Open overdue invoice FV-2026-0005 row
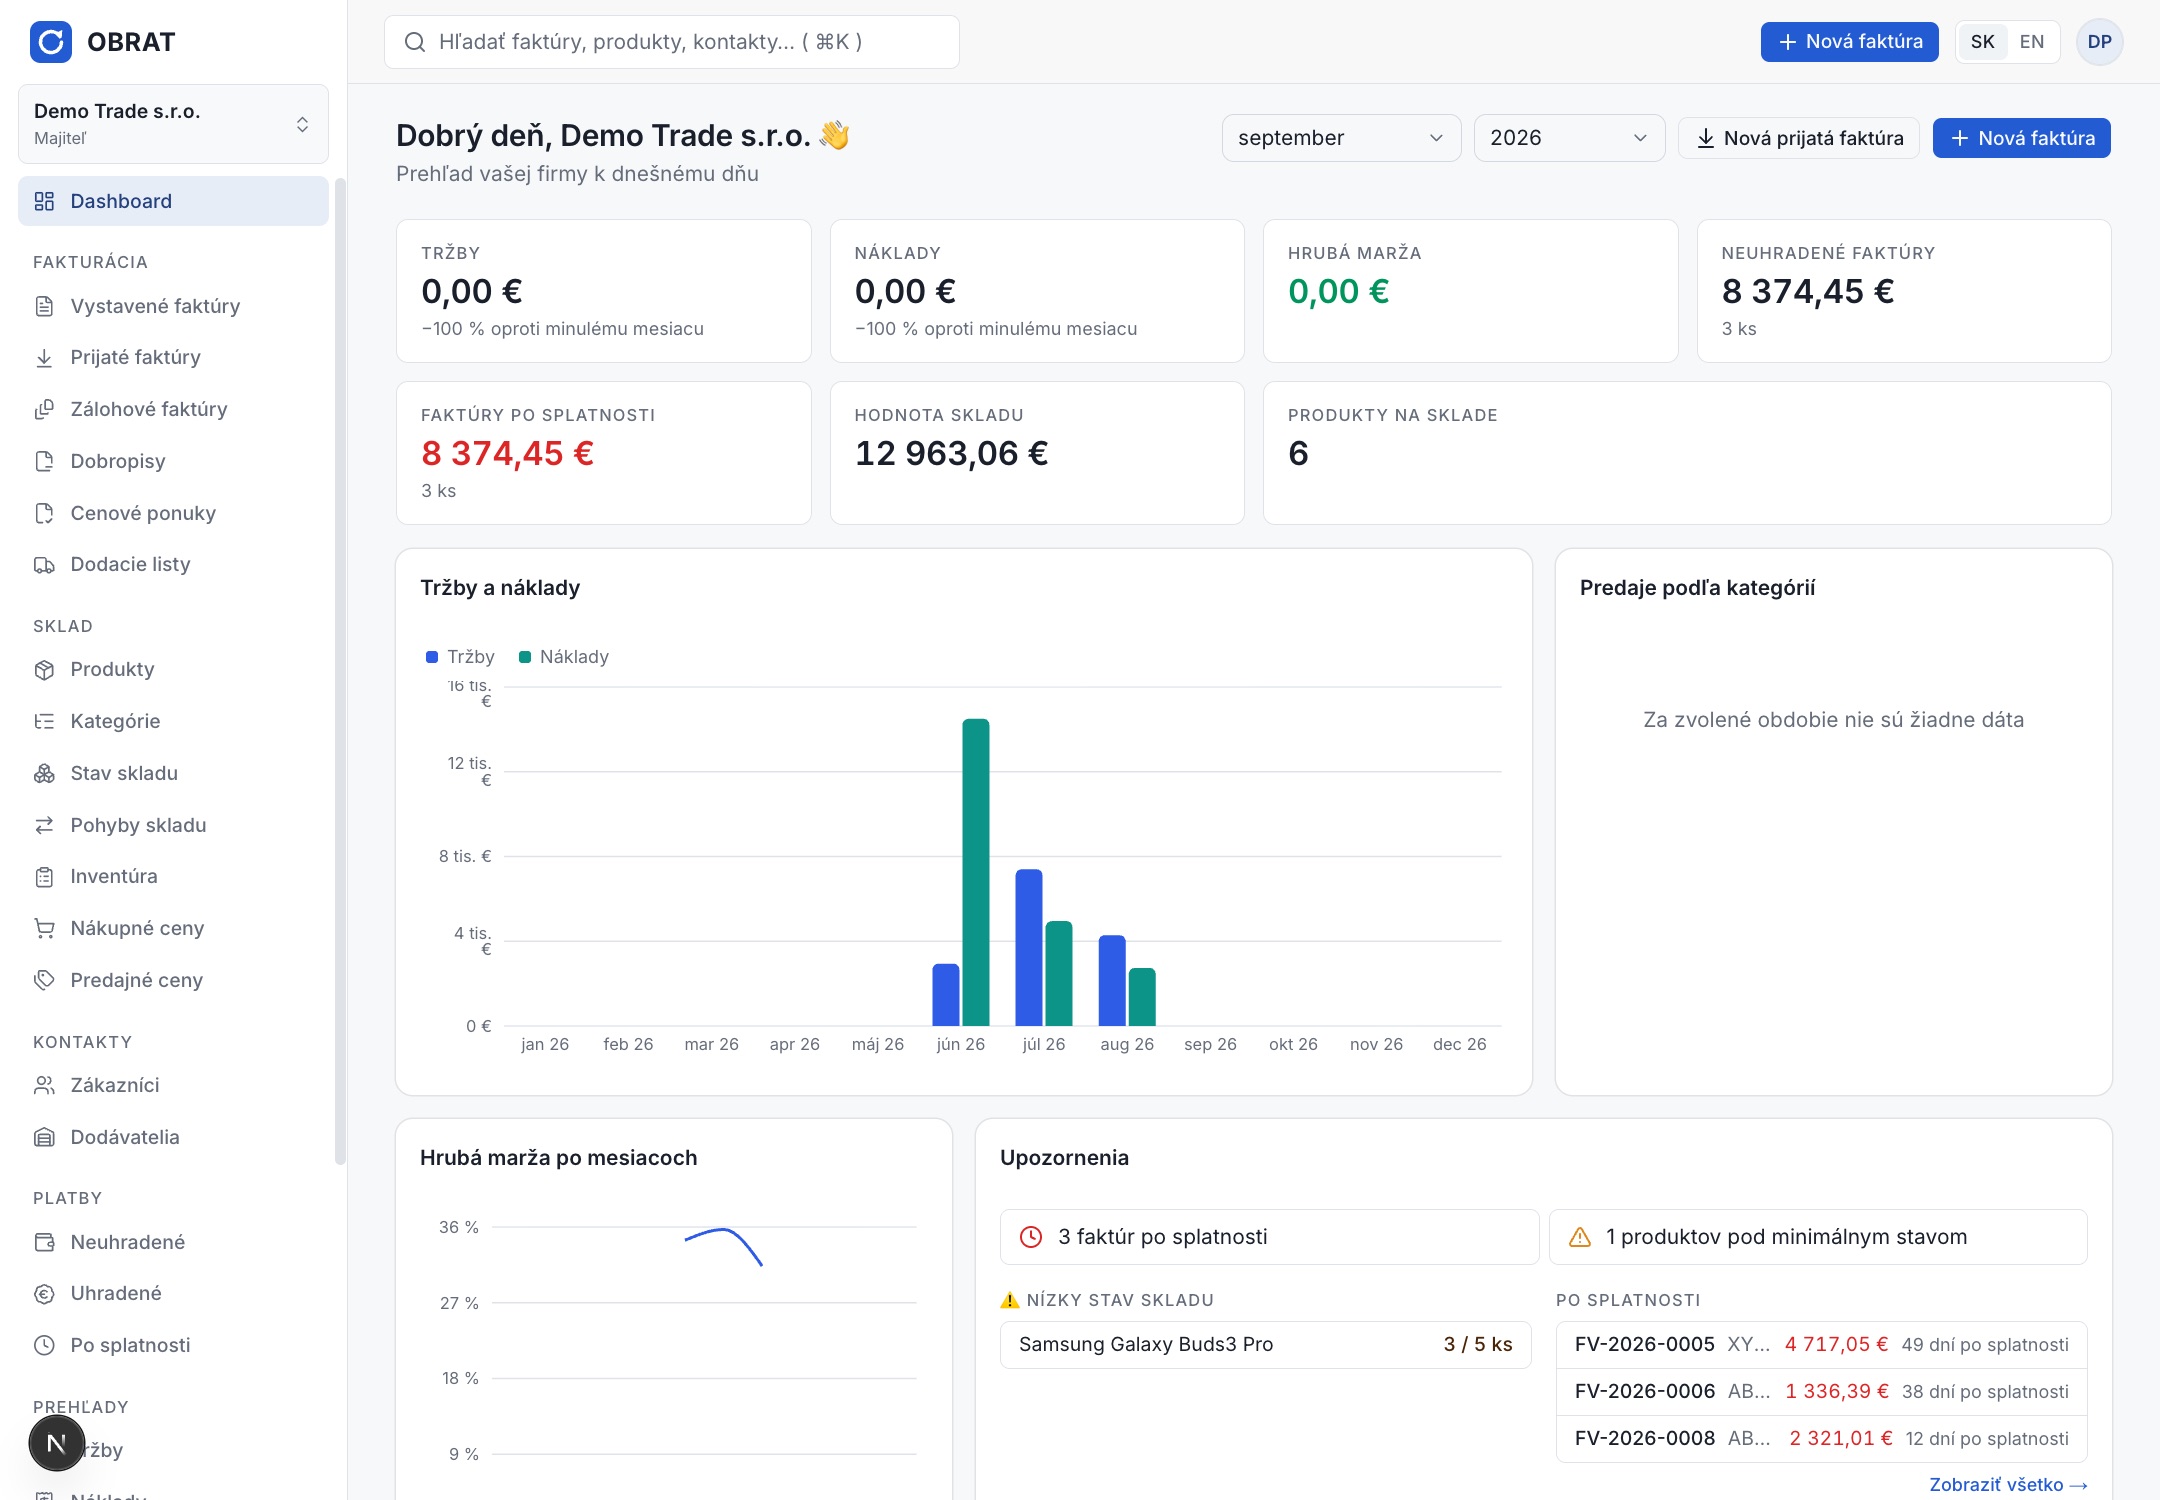The height and width of the screenshot is (1500, 2160). pyautogui.click(x=1821, y=1345)
